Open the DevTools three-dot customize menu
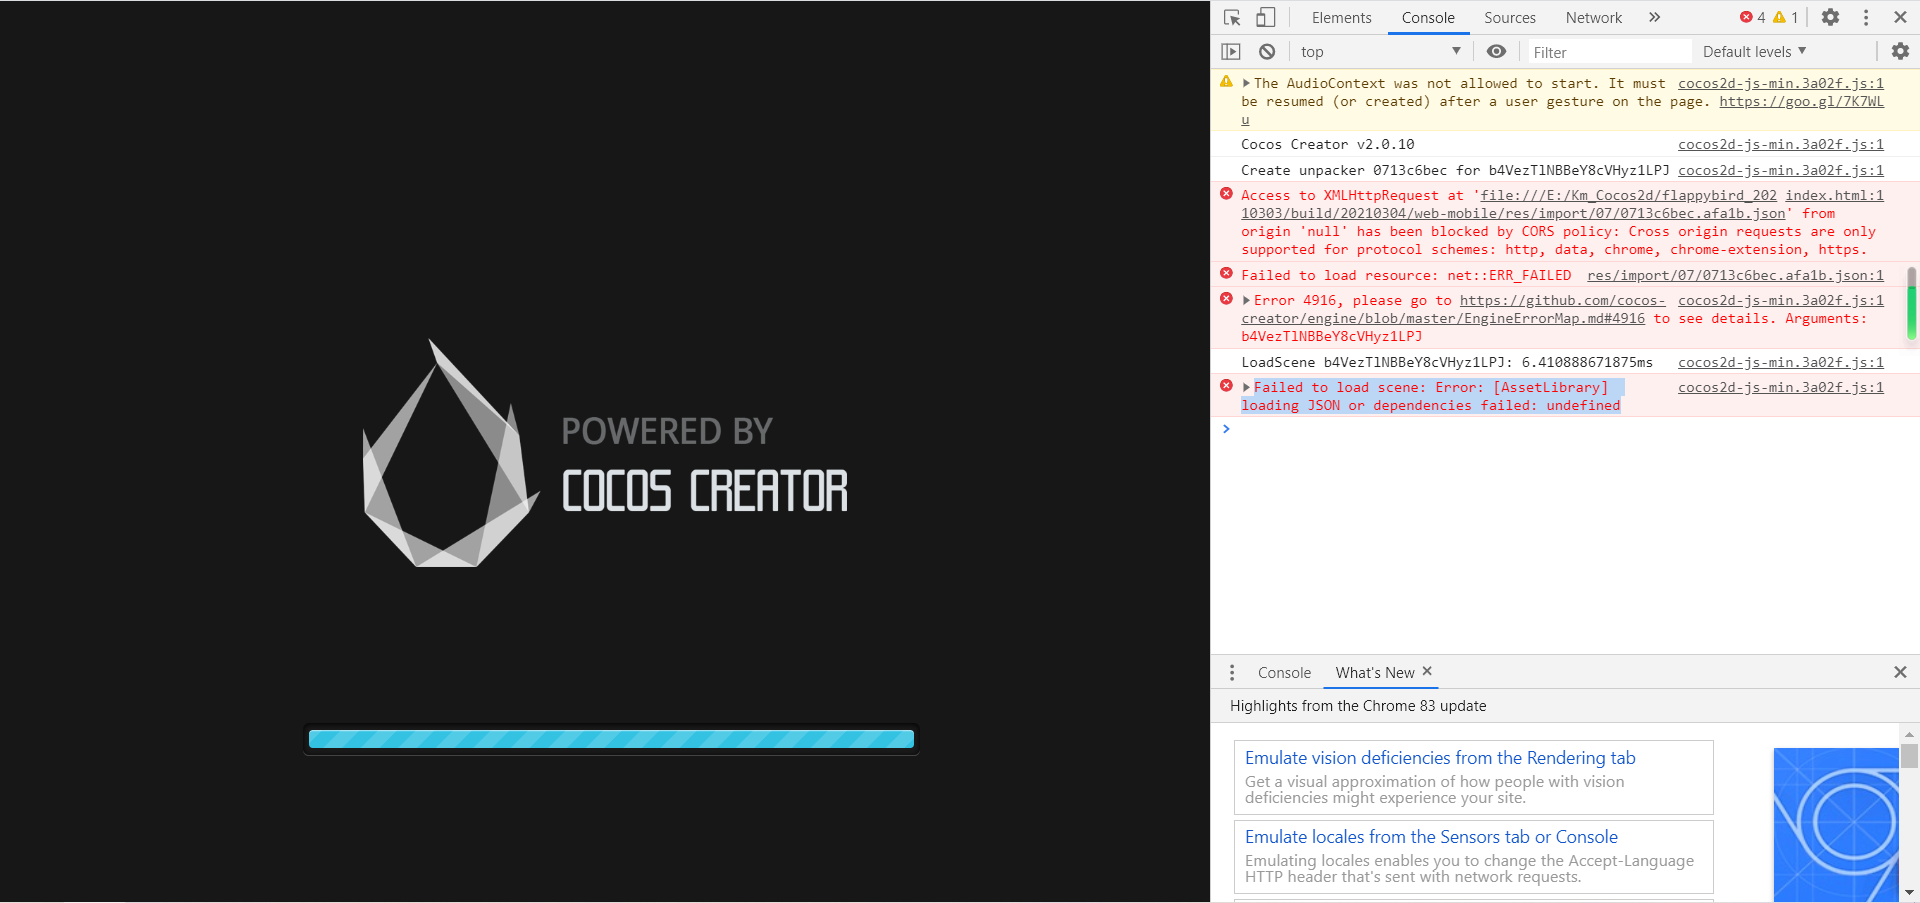The width and height of the screenshot is (1920, 903). coord(1866,17)
